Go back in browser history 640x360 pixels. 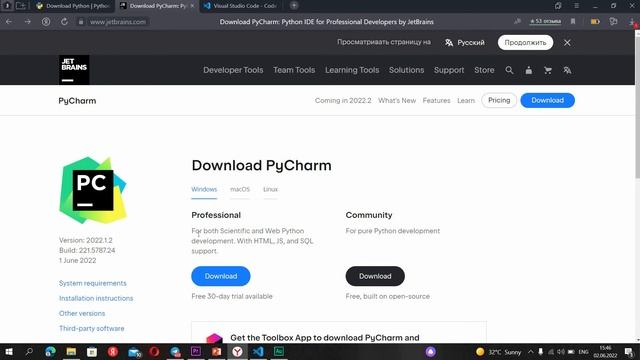click(x=9, y=22)
